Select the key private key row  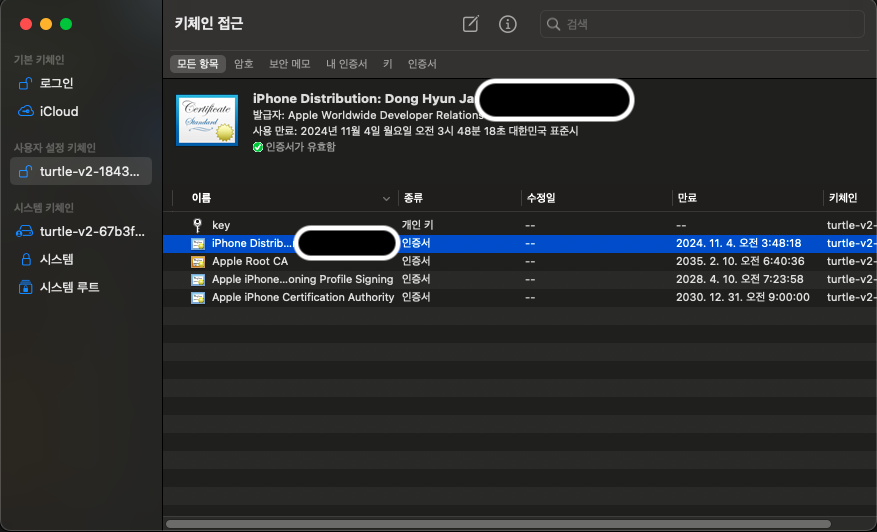[x=520, y=225]
